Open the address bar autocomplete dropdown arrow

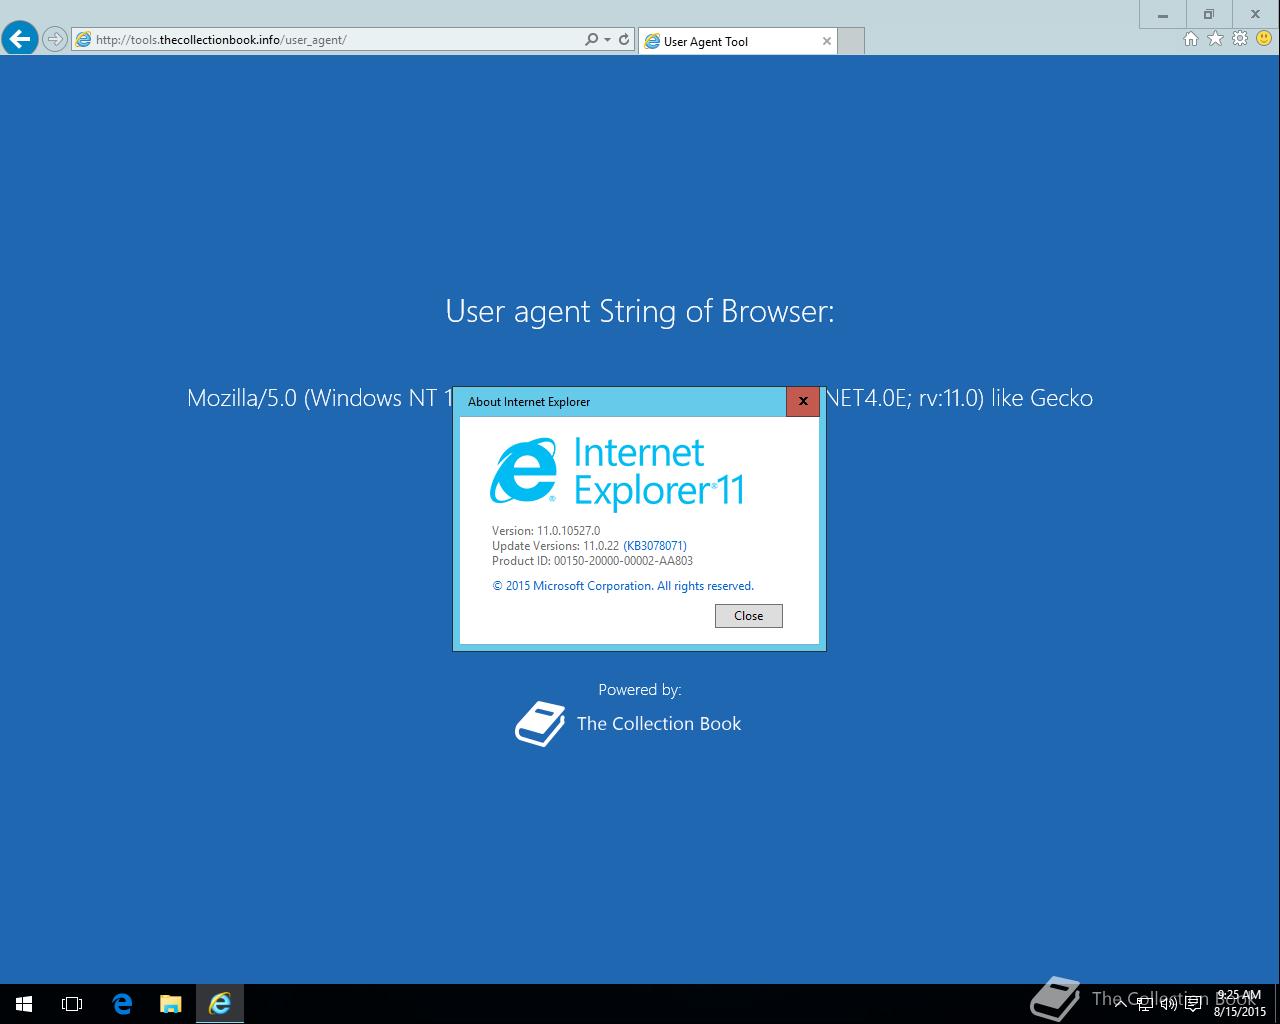(607, 40)
